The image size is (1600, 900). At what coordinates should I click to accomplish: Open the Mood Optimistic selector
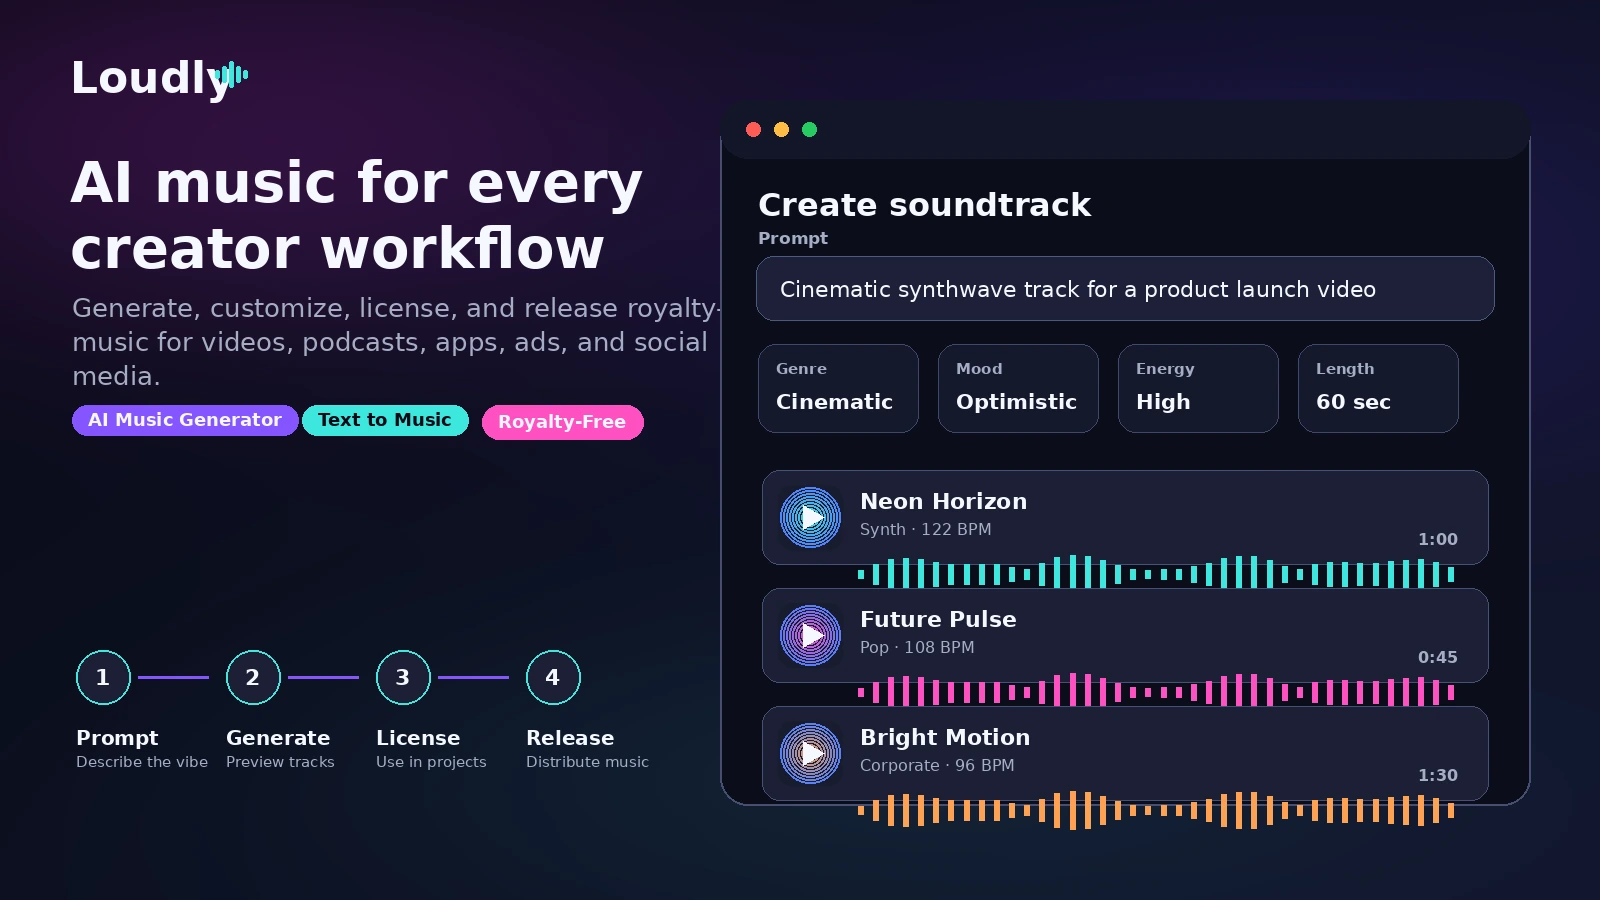[1018, 388]
